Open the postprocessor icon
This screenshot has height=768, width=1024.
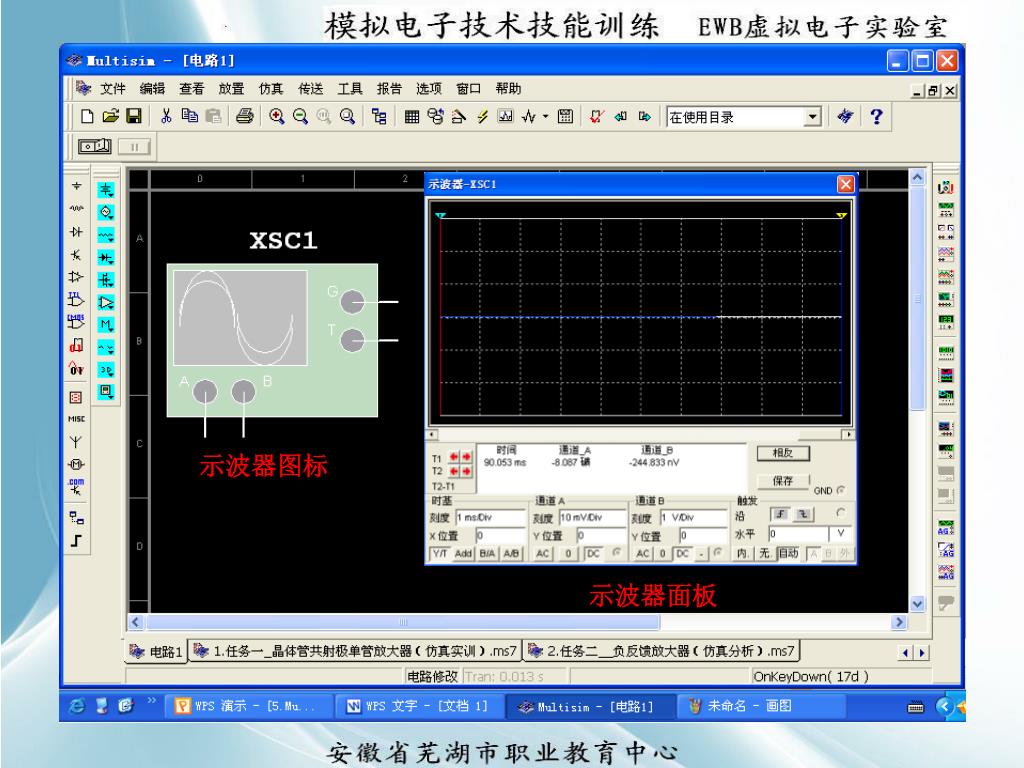coord(566,116)
